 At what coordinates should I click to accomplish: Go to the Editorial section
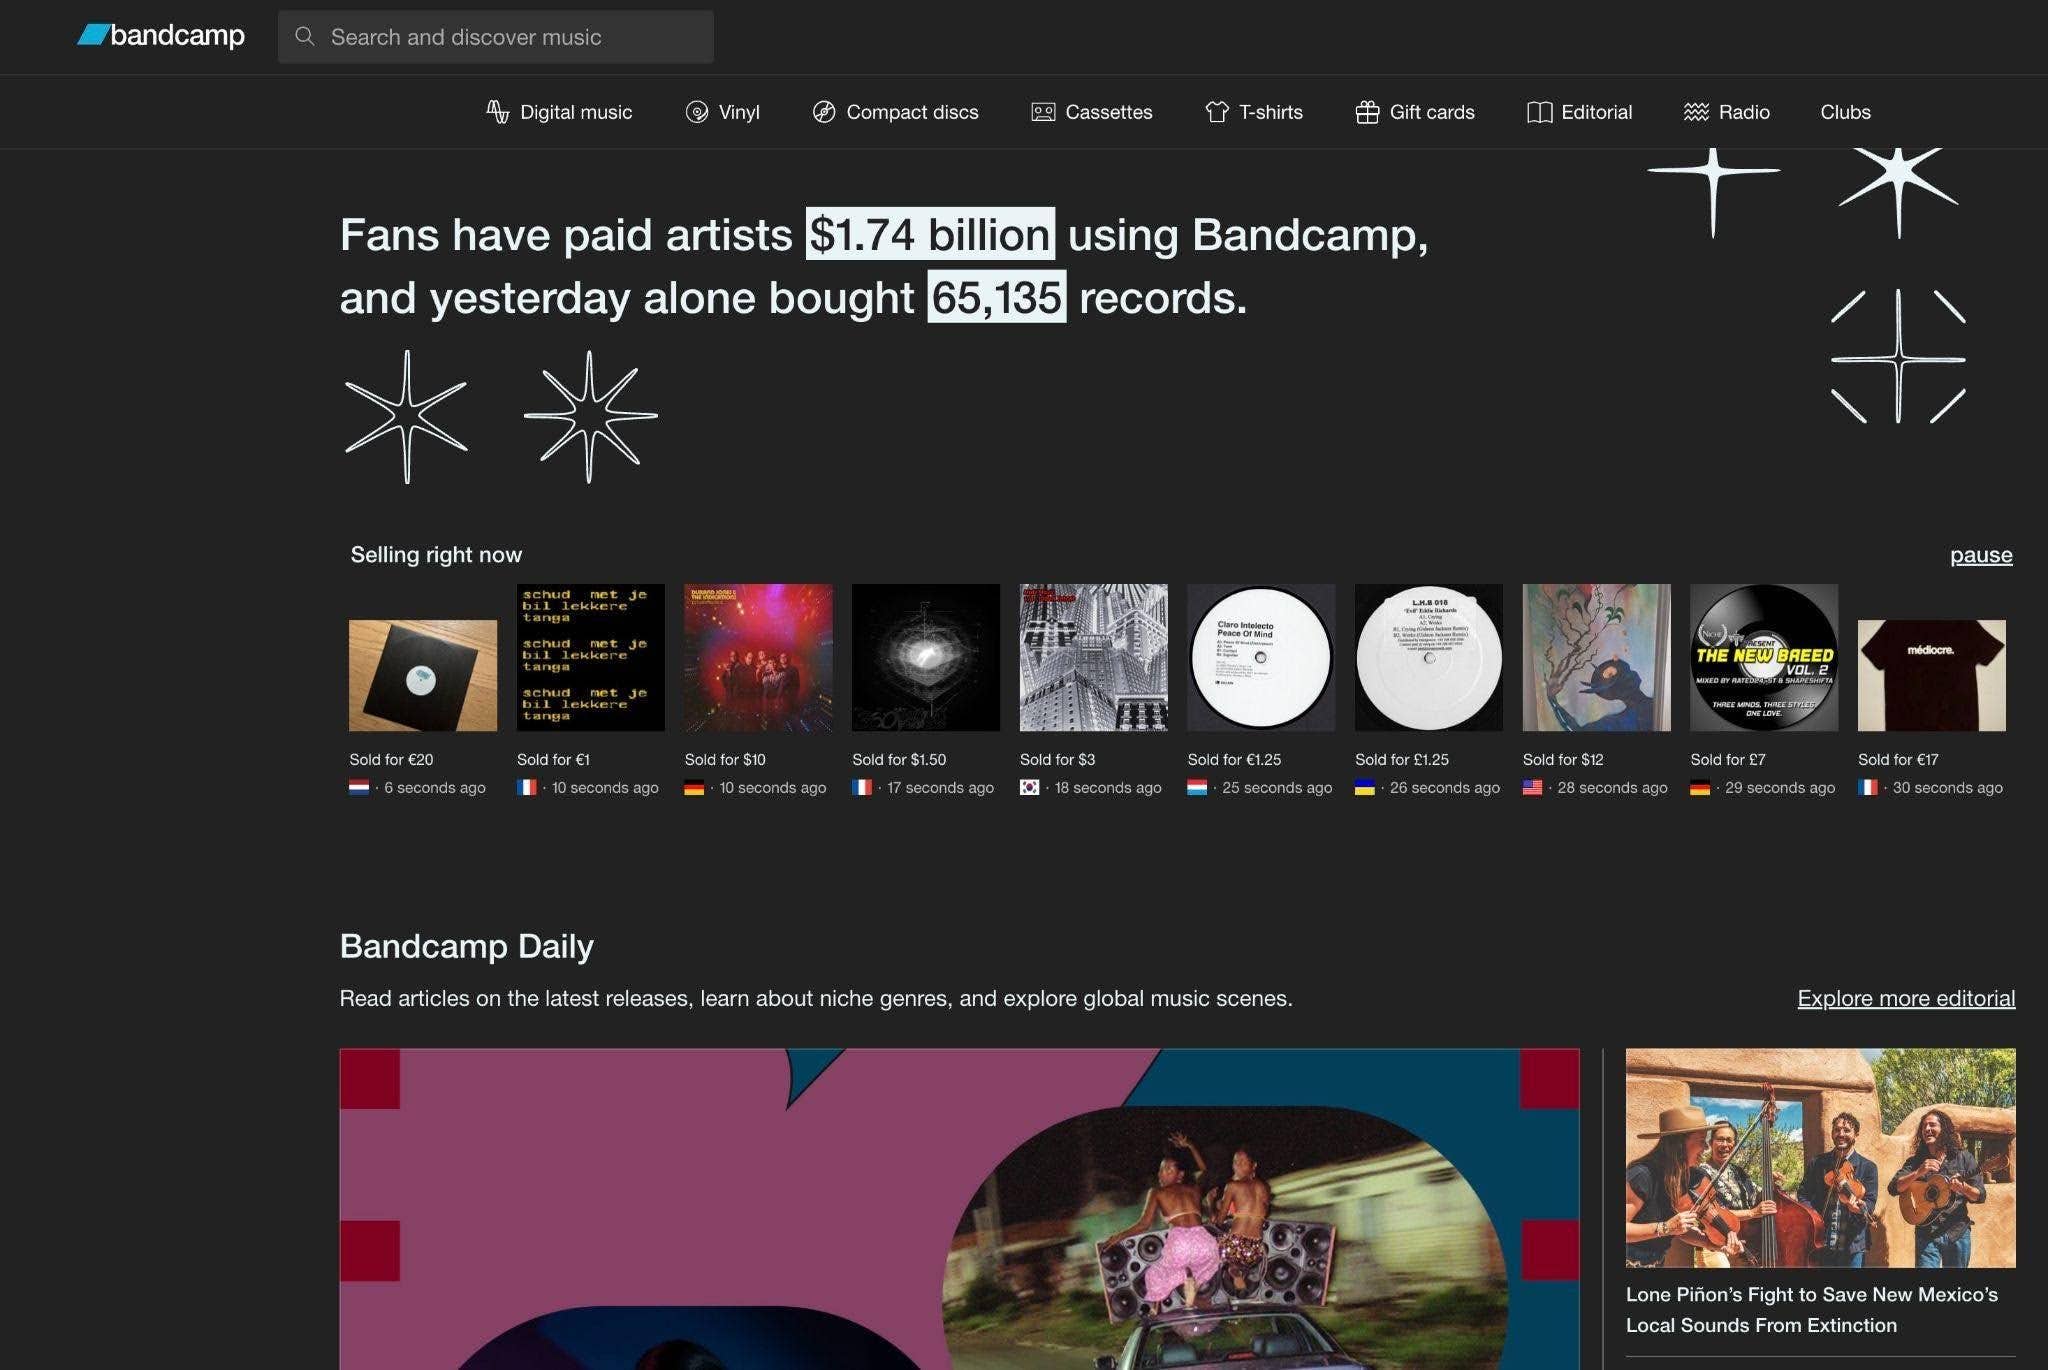(x=1580, y=112)
